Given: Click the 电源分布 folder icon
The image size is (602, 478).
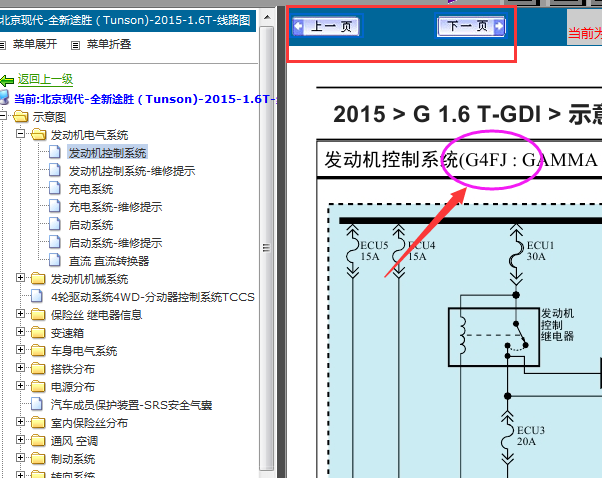Looking at the screenshot, I should click(38, 387).
